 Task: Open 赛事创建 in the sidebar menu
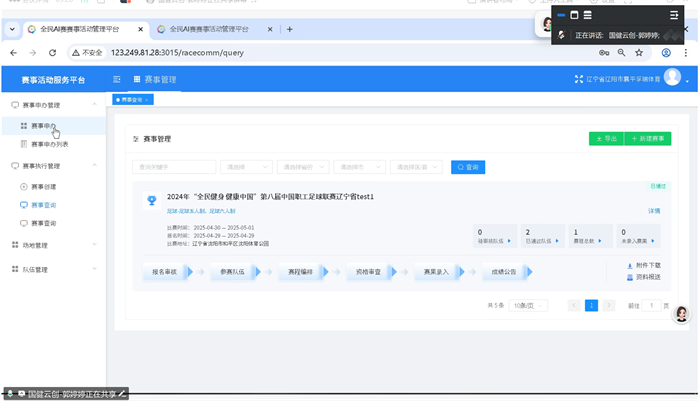(43, 186)
